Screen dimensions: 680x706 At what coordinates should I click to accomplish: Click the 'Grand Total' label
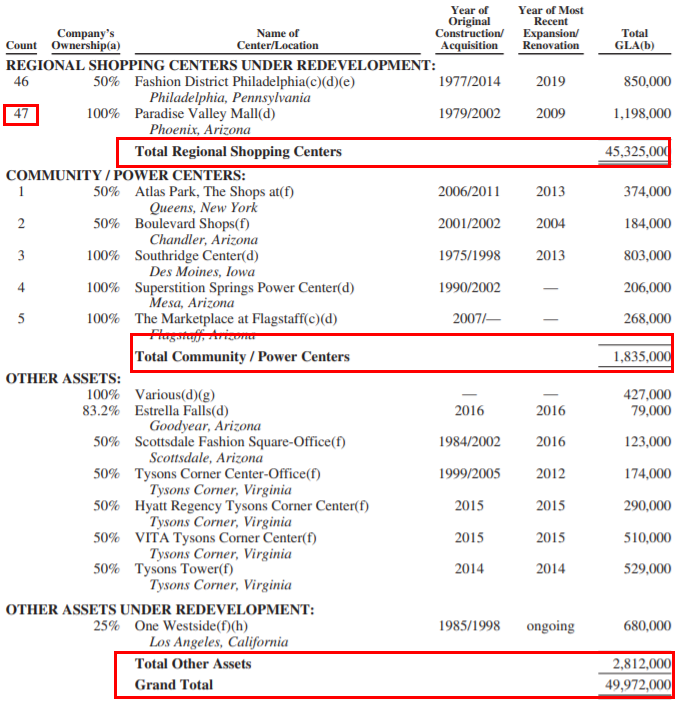[x=174, y=685]
